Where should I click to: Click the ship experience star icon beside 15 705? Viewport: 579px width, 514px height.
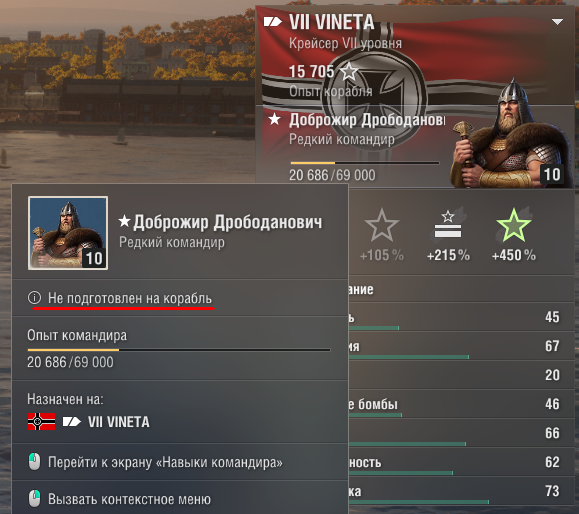pyautogui.click(x=349, y=71)
